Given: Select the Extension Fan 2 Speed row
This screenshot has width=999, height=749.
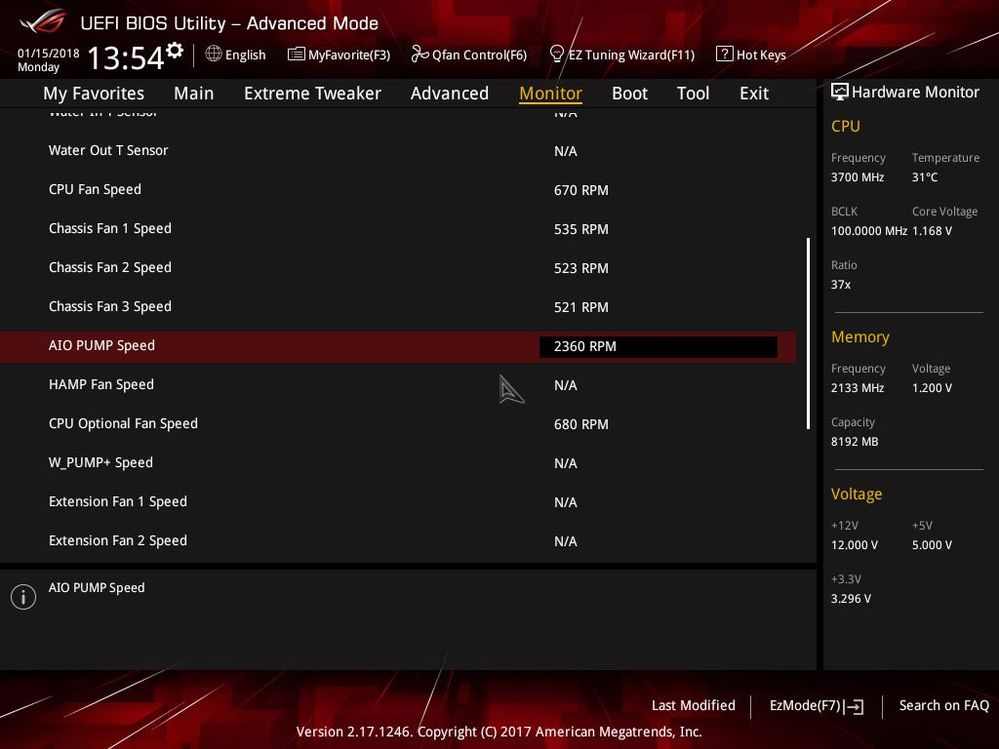Looking at the screenshot, I should click(x=398, y=541).
